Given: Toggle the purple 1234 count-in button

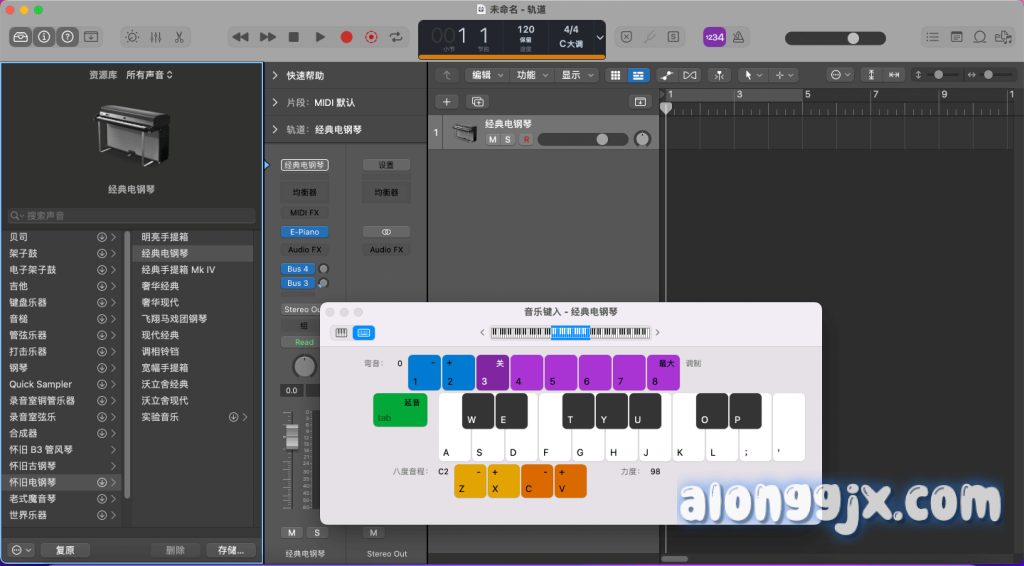Looking at the screenshot, I should click(x=714, y=37).
